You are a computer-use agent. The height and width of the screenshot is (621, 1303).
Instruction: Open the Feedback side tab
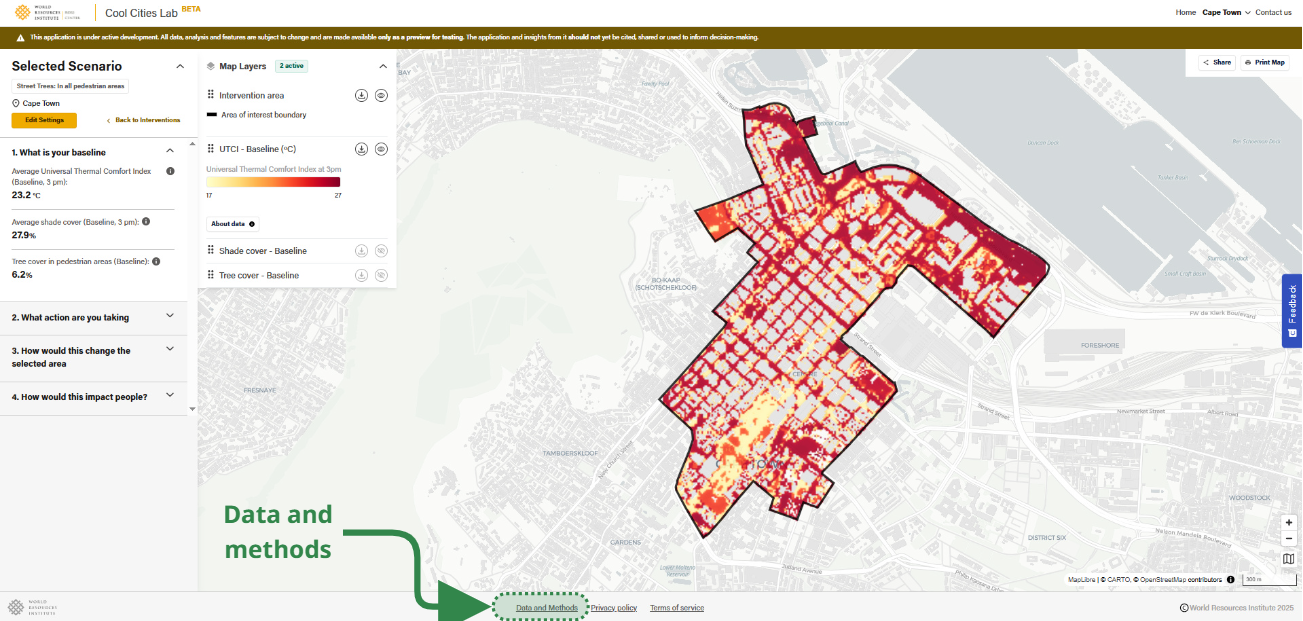coord(1292,310)
